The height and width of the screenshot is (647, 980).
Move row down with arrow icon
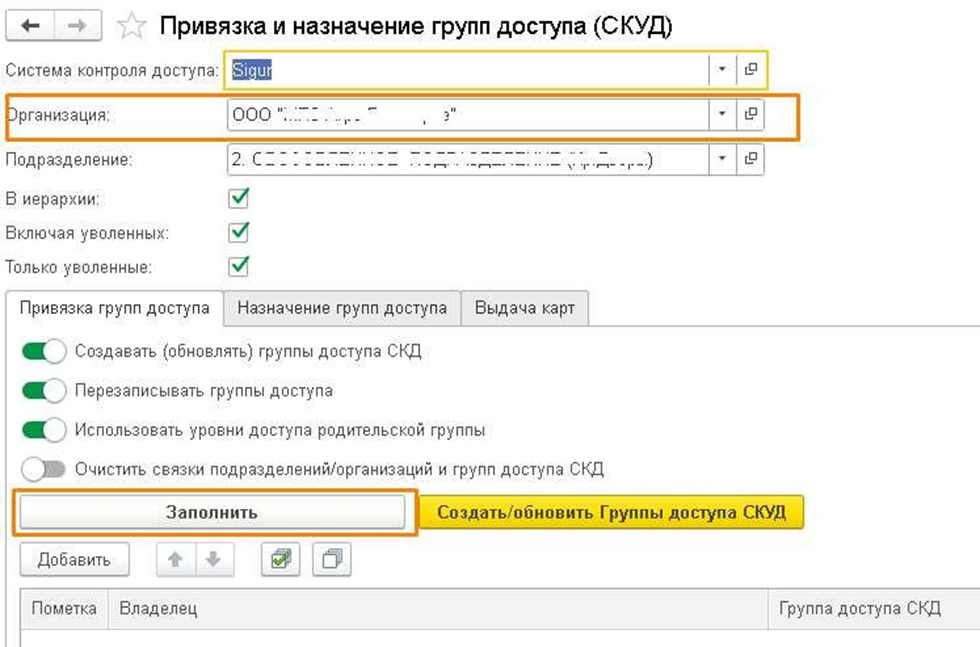coord(212,561)
